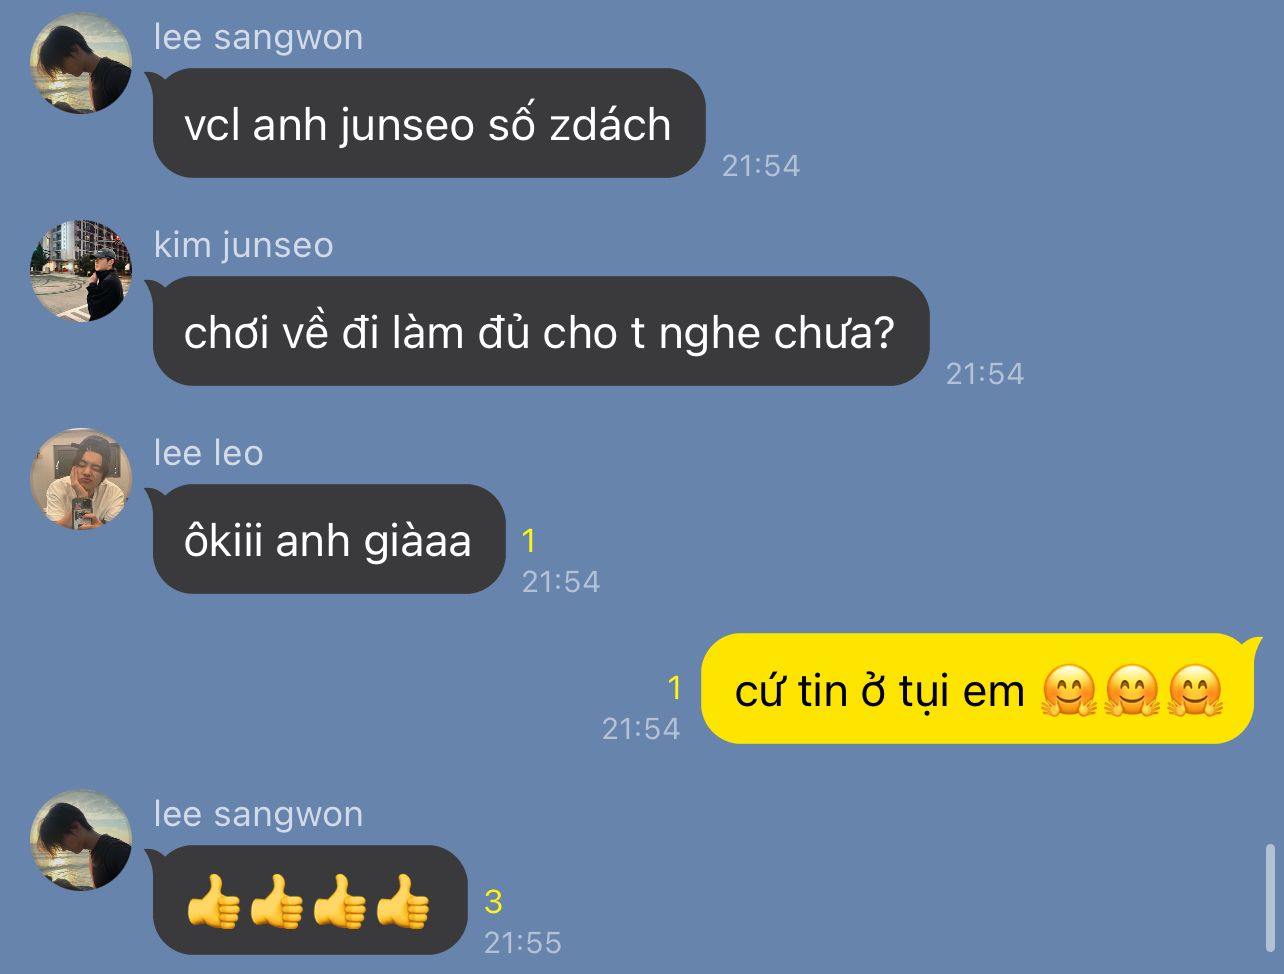Click the first hugging face emoji
The width and height of the screenshot is (1284, 974).
click(x=1069, y=691)
